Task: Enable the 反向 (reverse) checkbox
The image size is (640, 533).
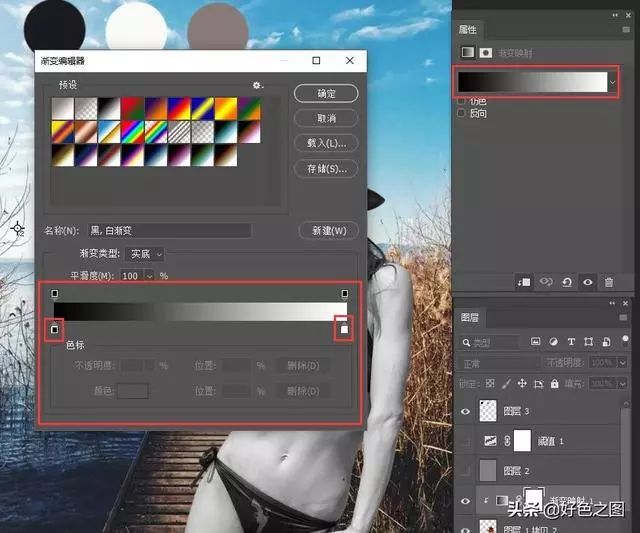Action: point(461,114)
